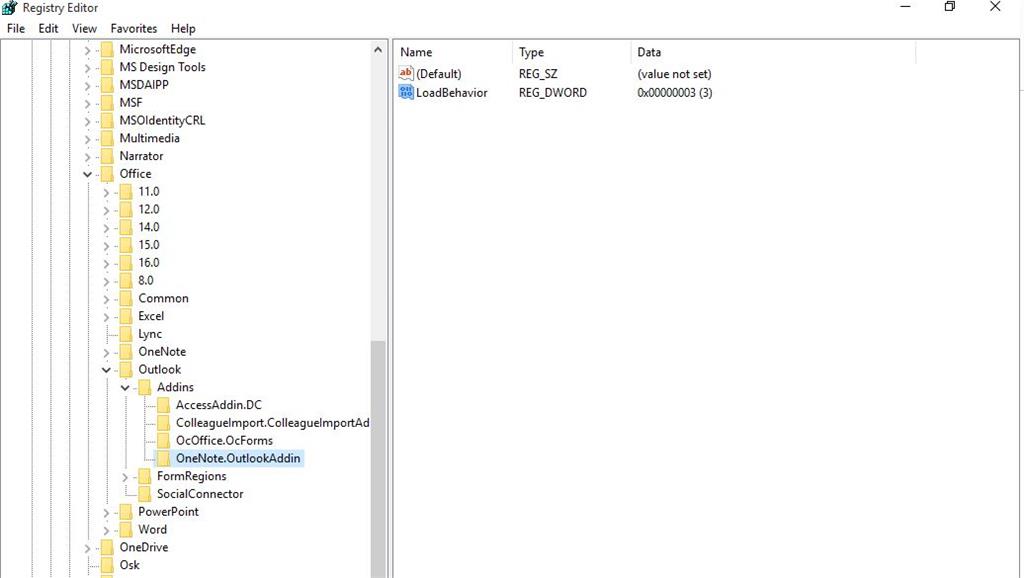Click the folder icon next to Narrator

coord(107,156)
